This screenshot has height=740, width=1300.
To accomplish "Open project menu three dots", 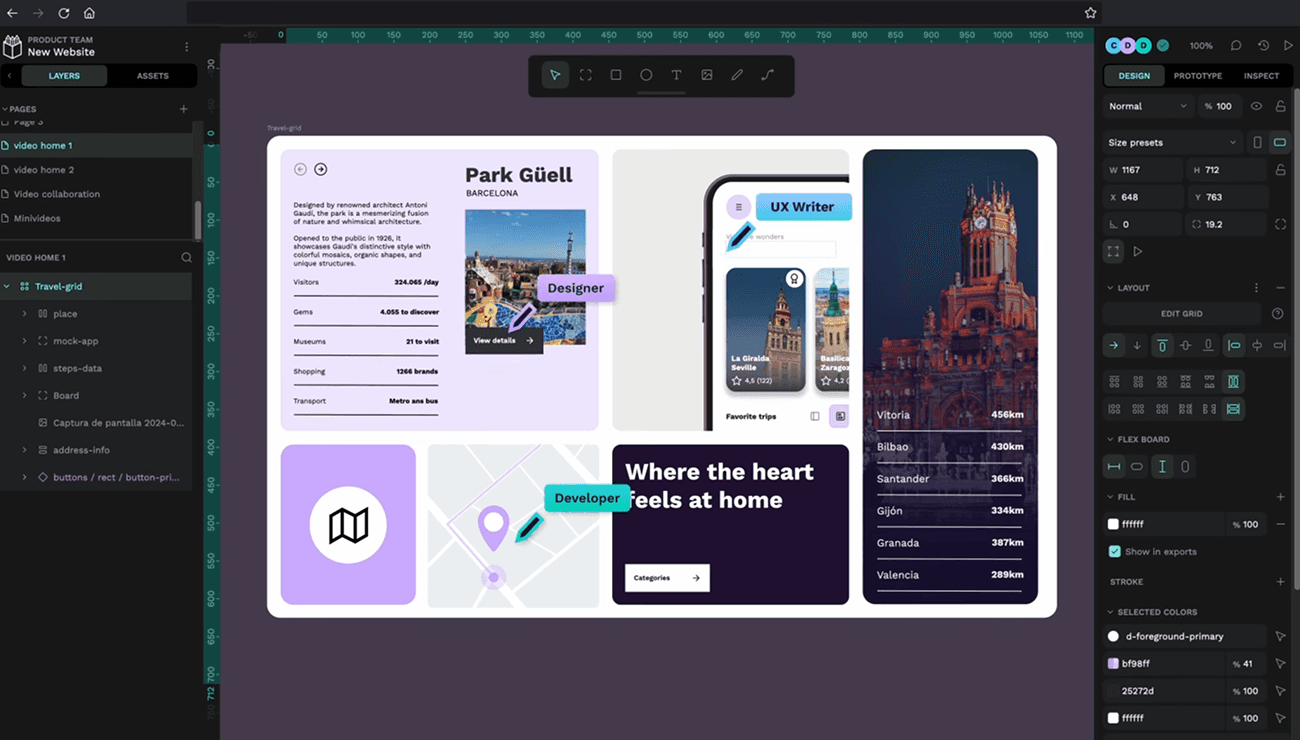I will (x=186, y=46).
